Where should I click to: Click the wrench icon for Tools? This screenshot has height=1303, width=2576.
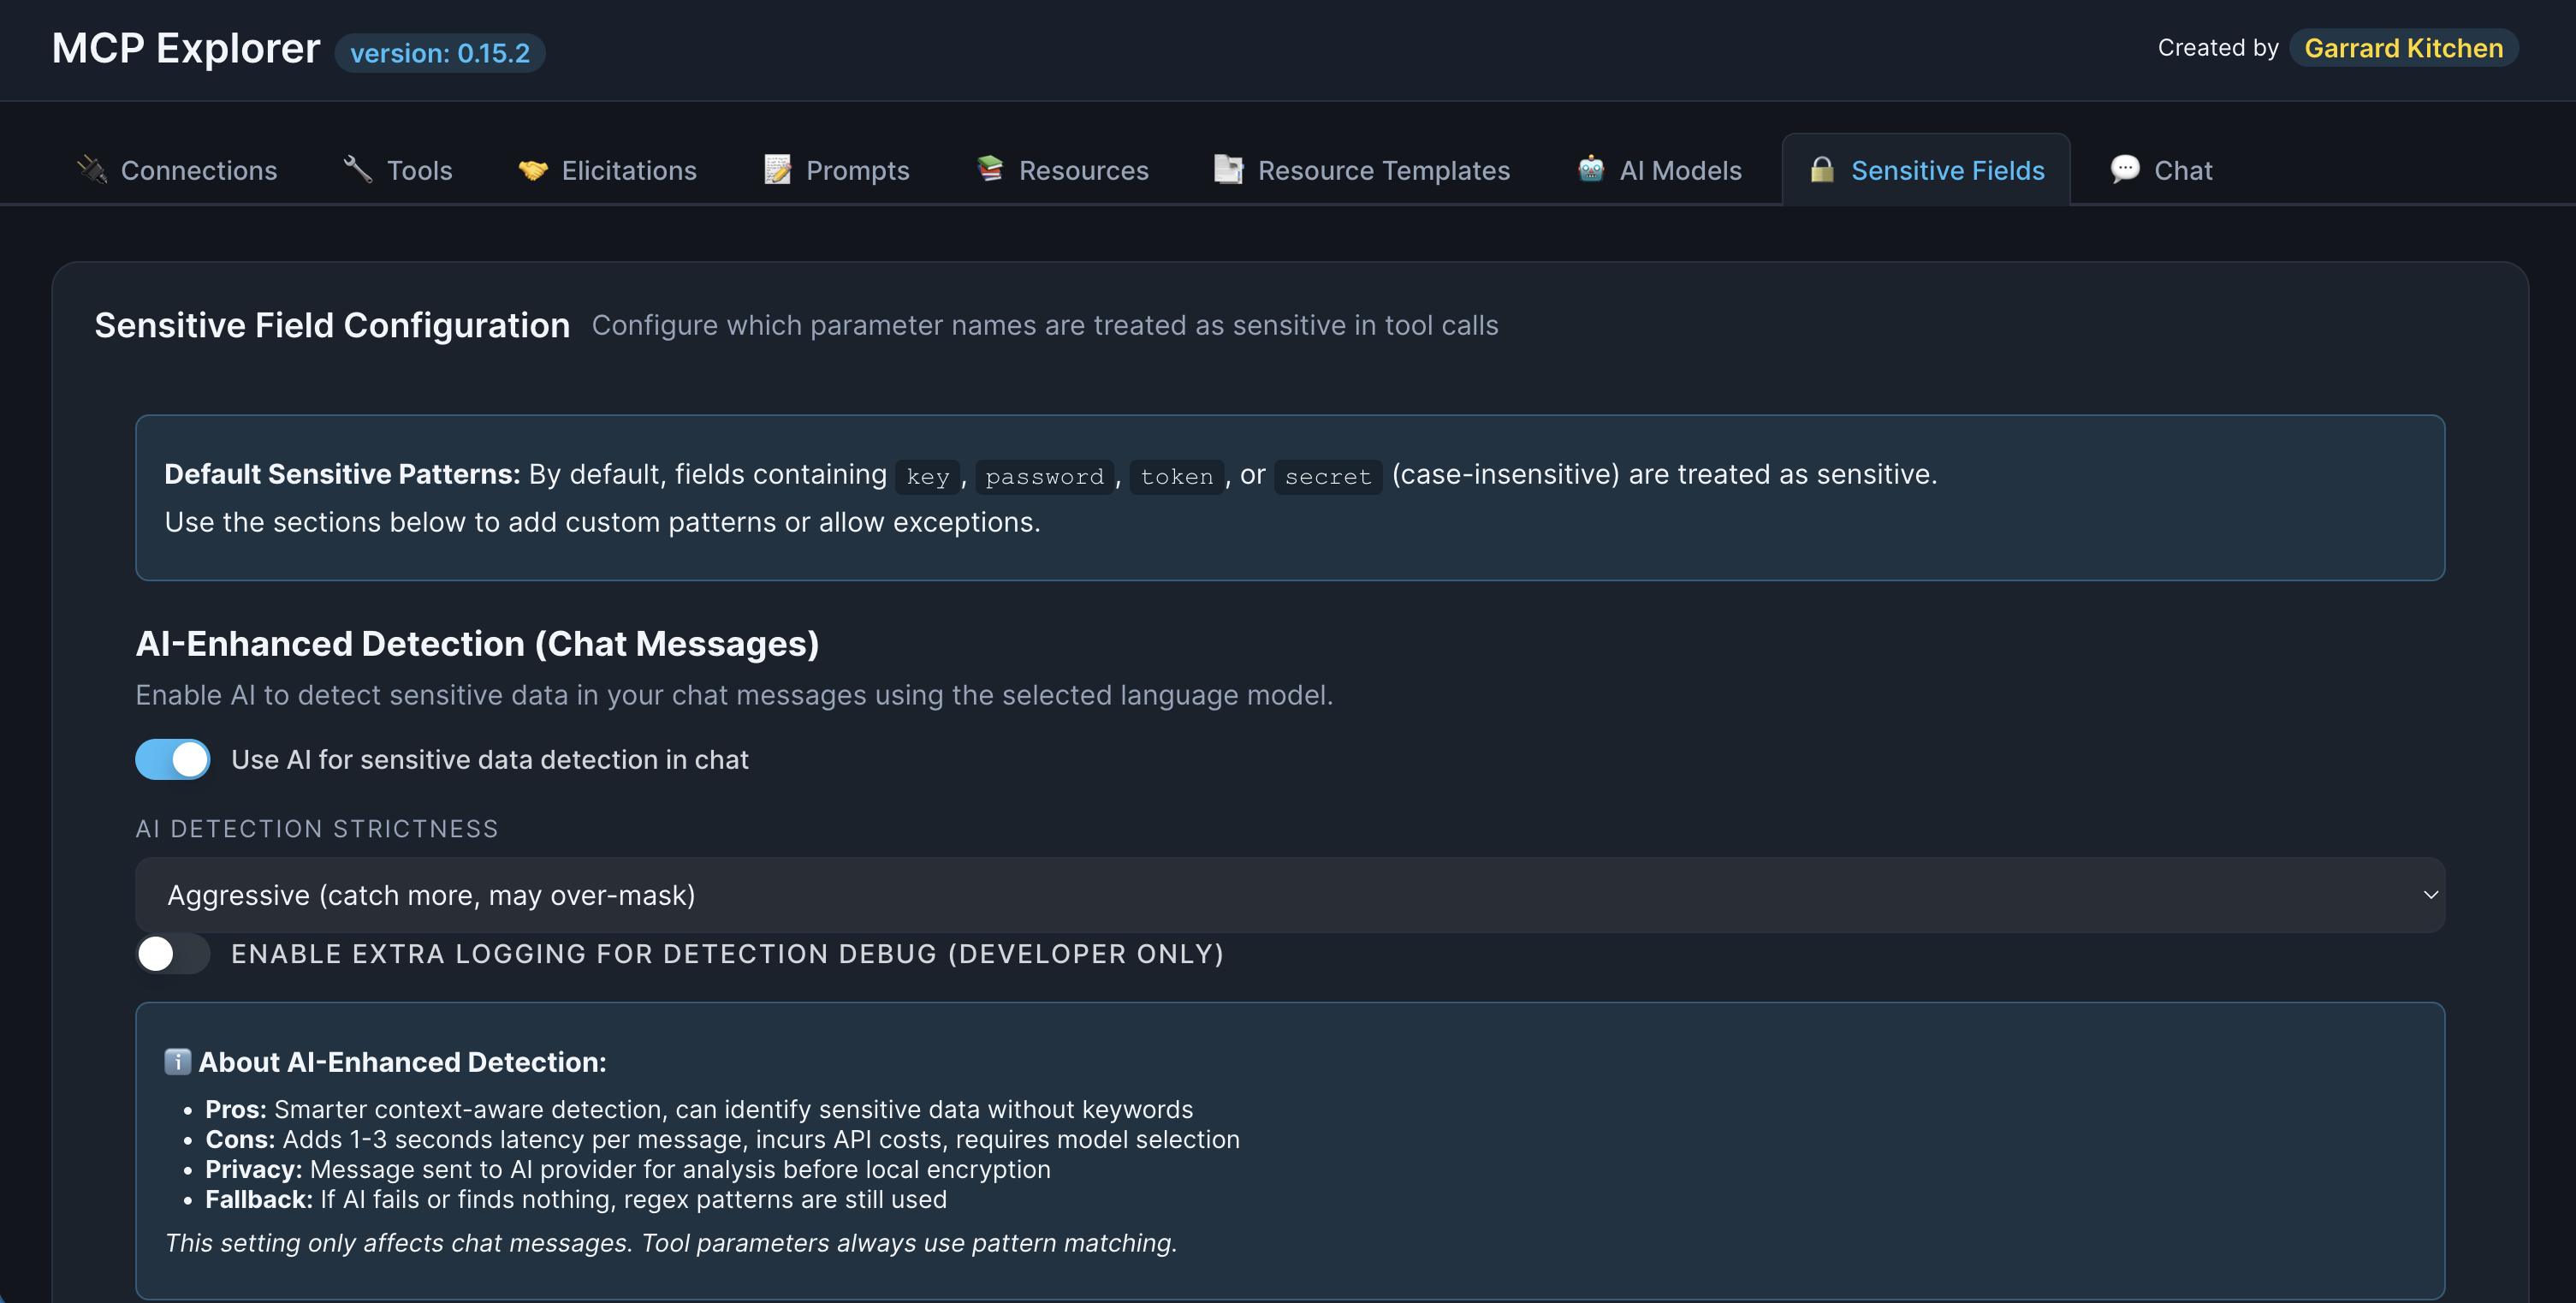pos(358,169)
